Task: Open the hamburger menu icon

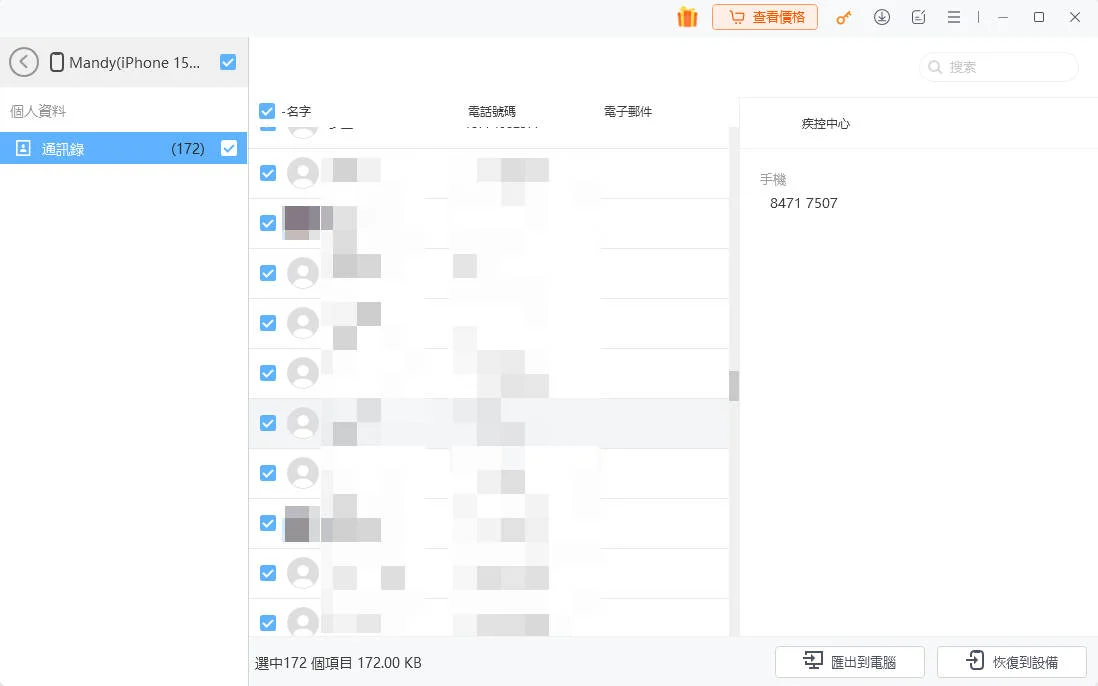Action: pyautogui.click(x=954, y=17)
